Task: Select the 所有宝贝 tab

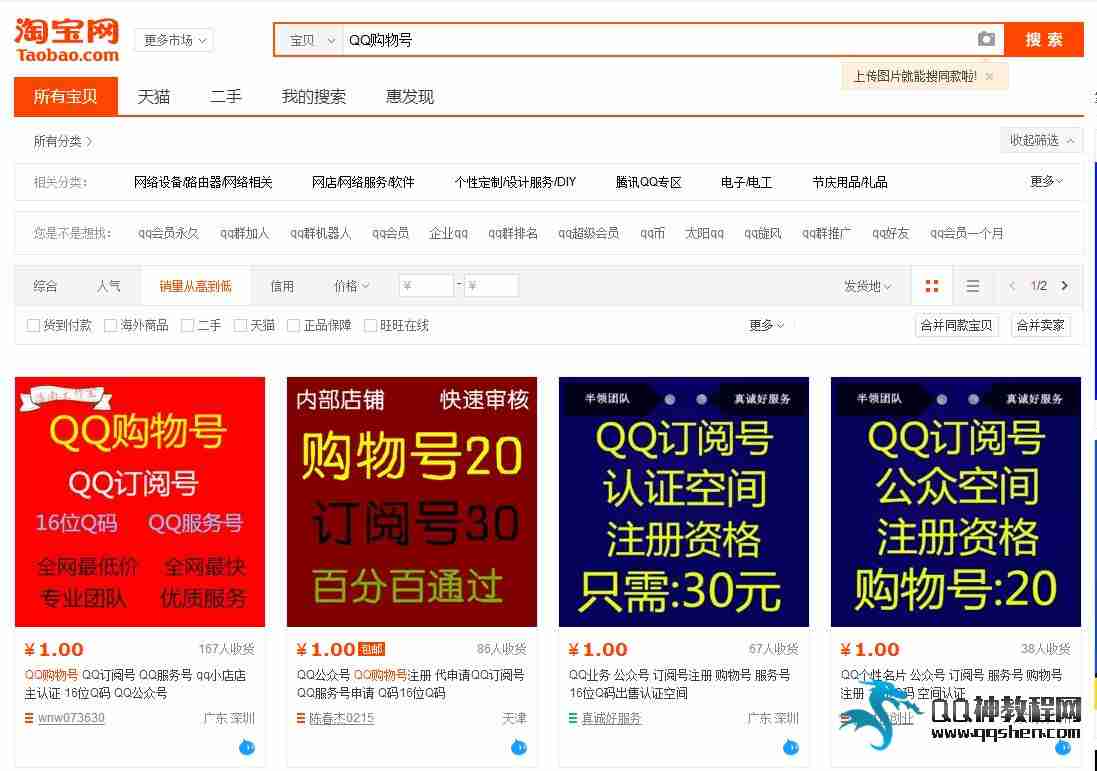Action: tap(66, 96)
